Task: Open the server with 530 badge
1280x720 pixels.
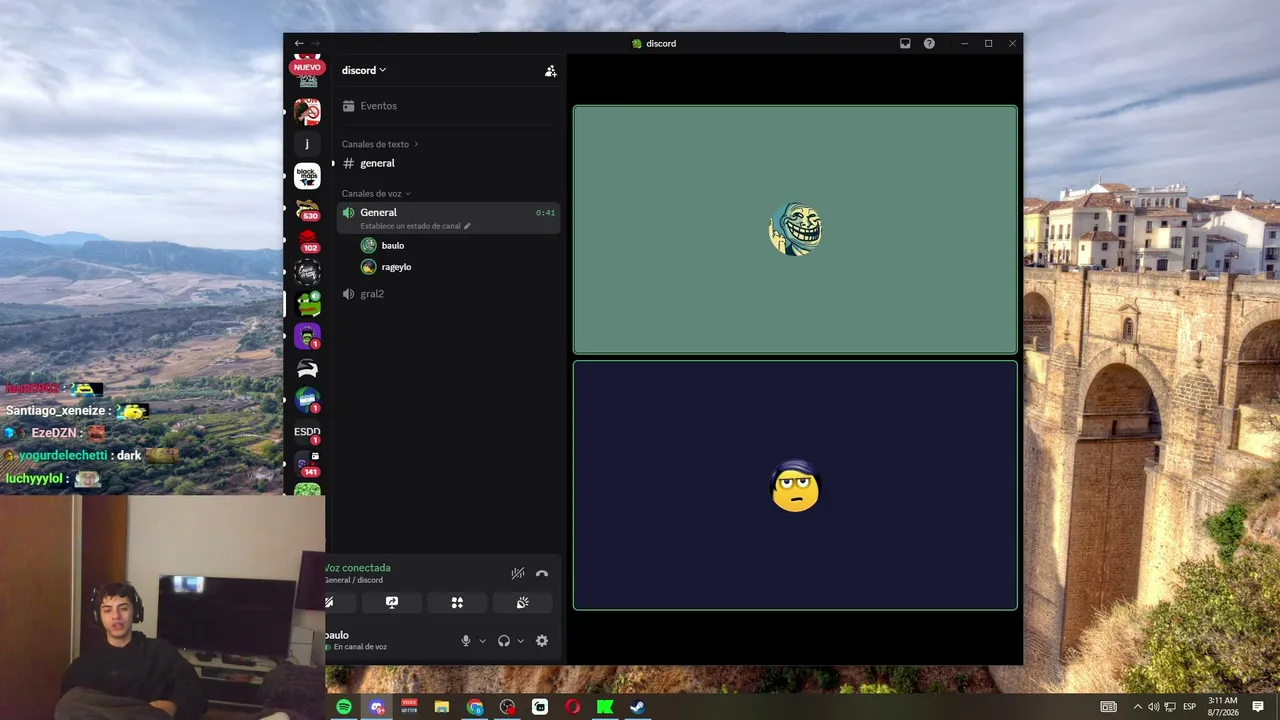Action: (x=308, y=209)
